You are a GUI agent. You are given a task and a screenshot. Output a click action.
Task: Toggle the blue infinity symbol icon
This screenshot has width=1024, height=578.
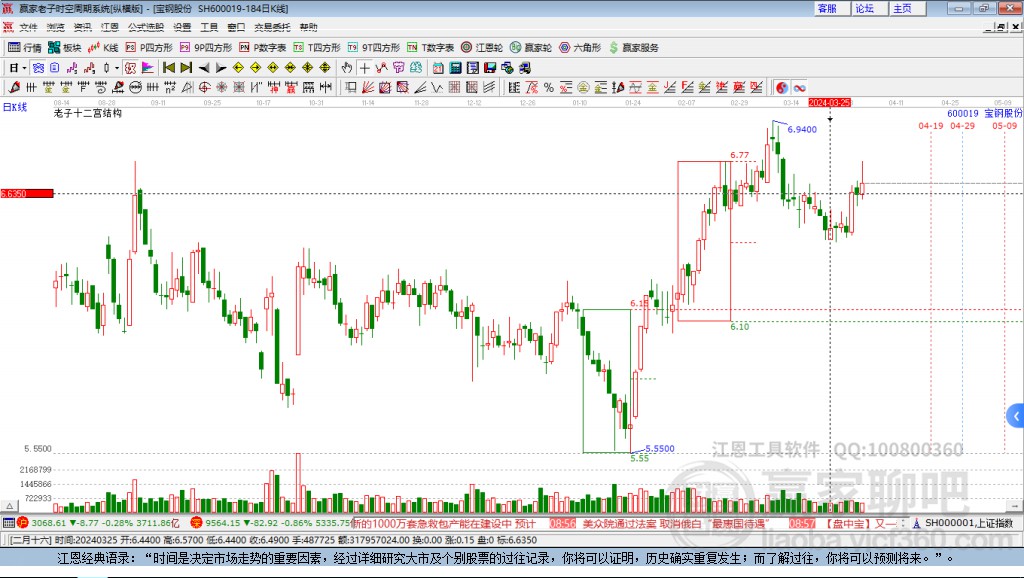coord(799,88)
